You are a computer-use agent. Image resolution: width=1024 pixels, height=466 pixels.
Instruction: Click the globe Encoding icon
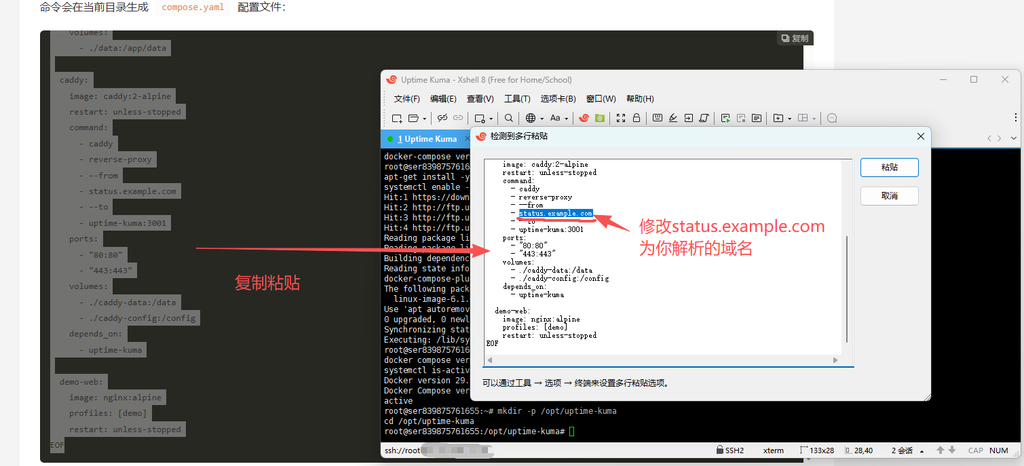[530, 118]
